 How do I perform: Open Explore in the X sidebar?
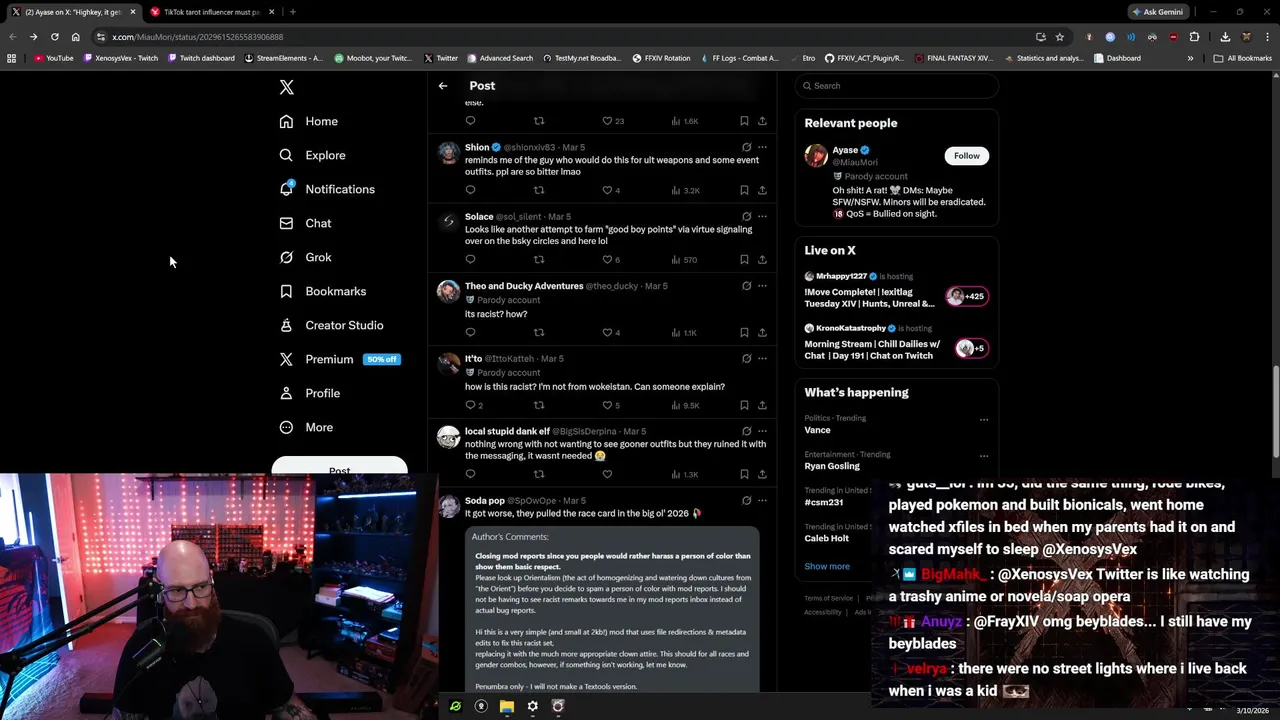(312, 155)
